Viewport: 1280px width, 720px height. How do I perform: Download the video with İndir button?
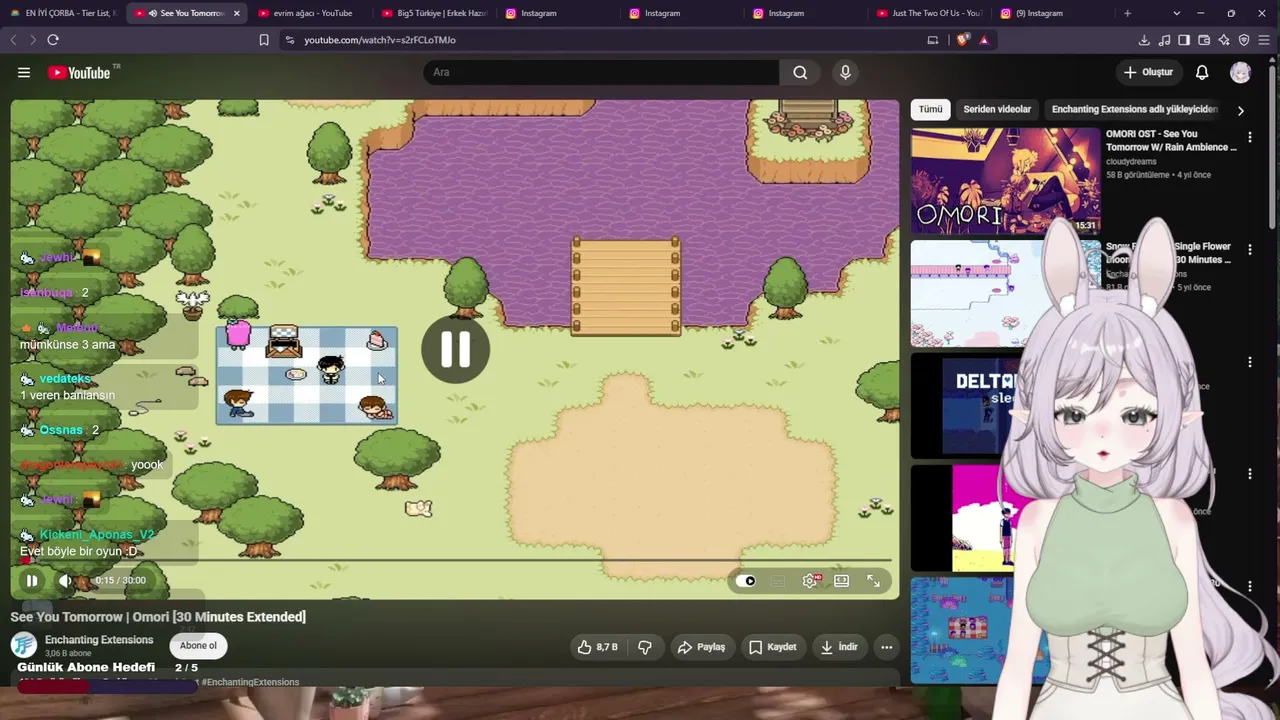click(838, 647)
